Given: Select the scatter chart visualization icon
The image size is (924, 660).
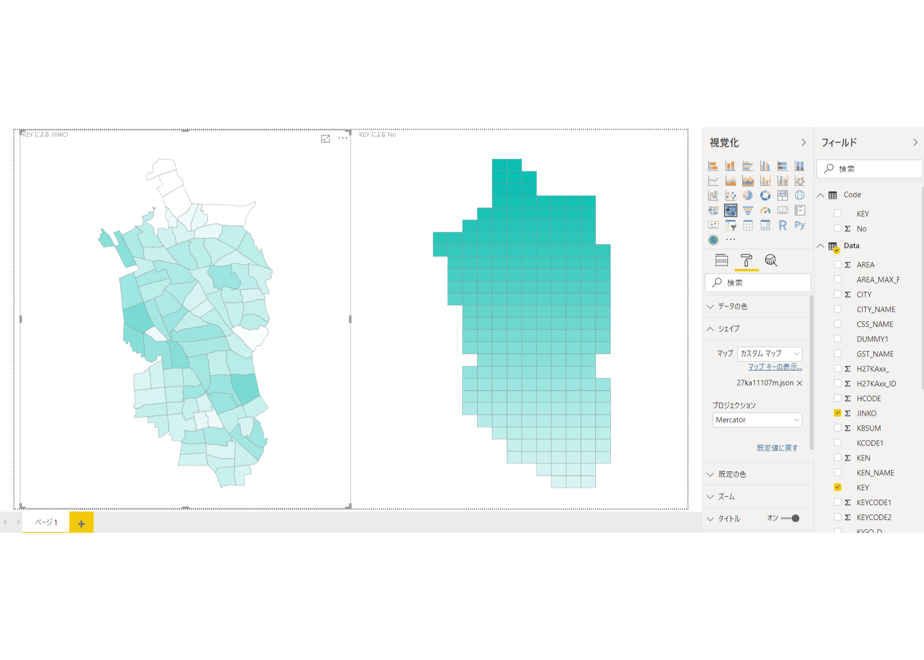Looking at the screenshot, I should coord(731,196).
